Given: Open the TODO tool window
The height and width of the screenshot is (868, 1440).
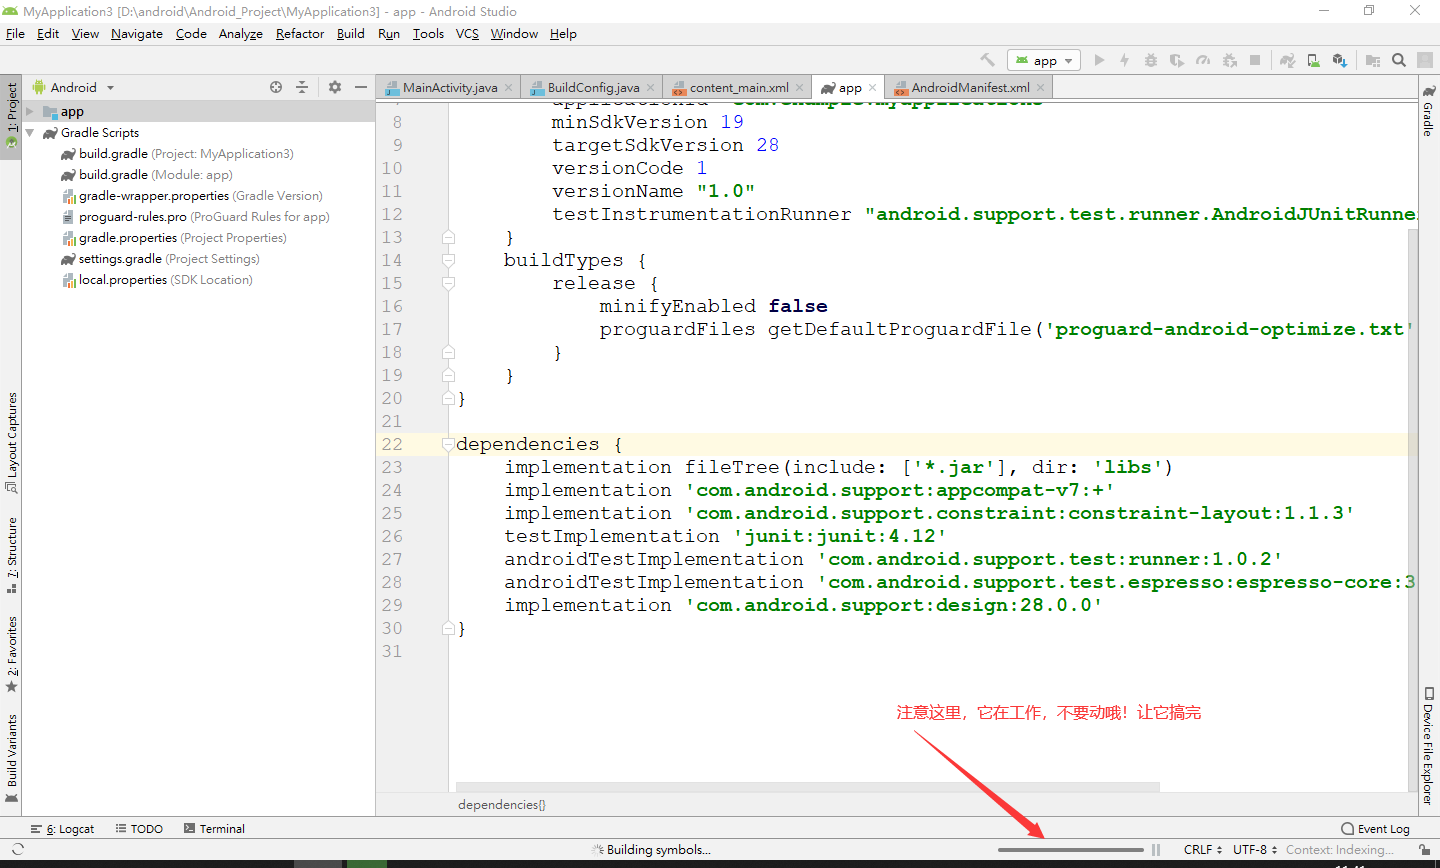Looking at the screenshot, I should [139, 829].
